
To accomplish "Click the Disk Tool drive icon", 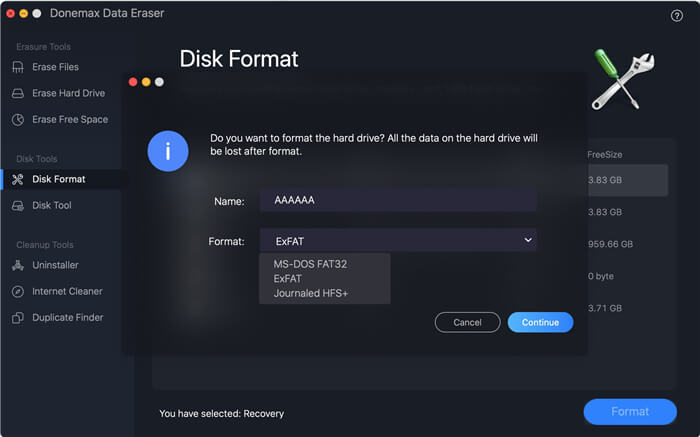I will pos(18,206).
